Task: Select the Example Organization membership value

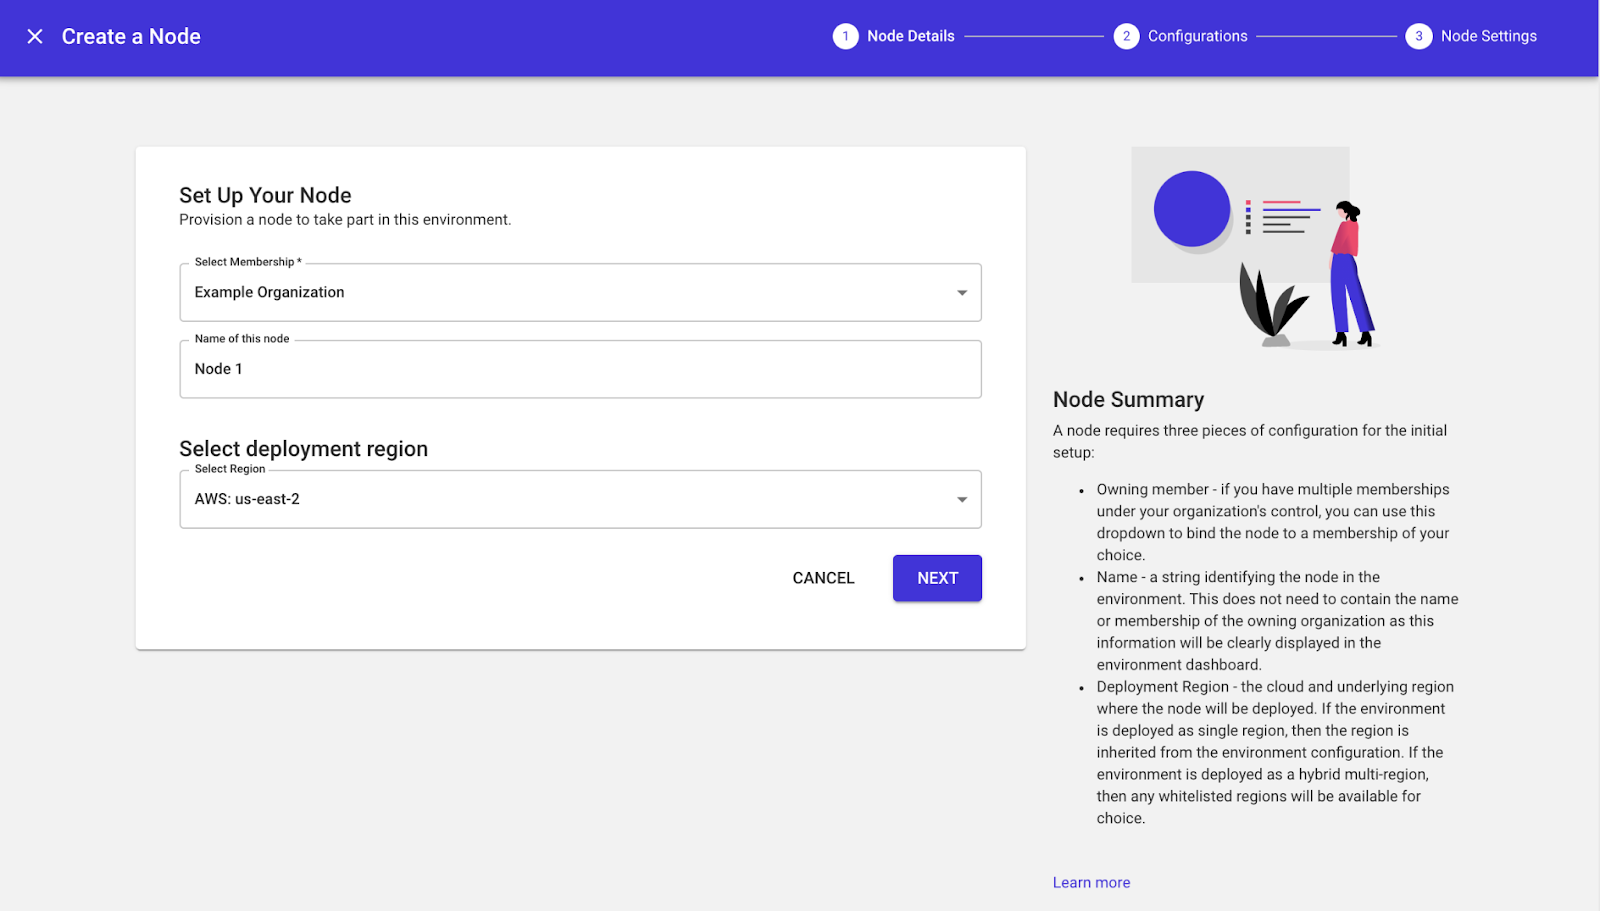Action: pyautogui.click(x=269, y=292)
